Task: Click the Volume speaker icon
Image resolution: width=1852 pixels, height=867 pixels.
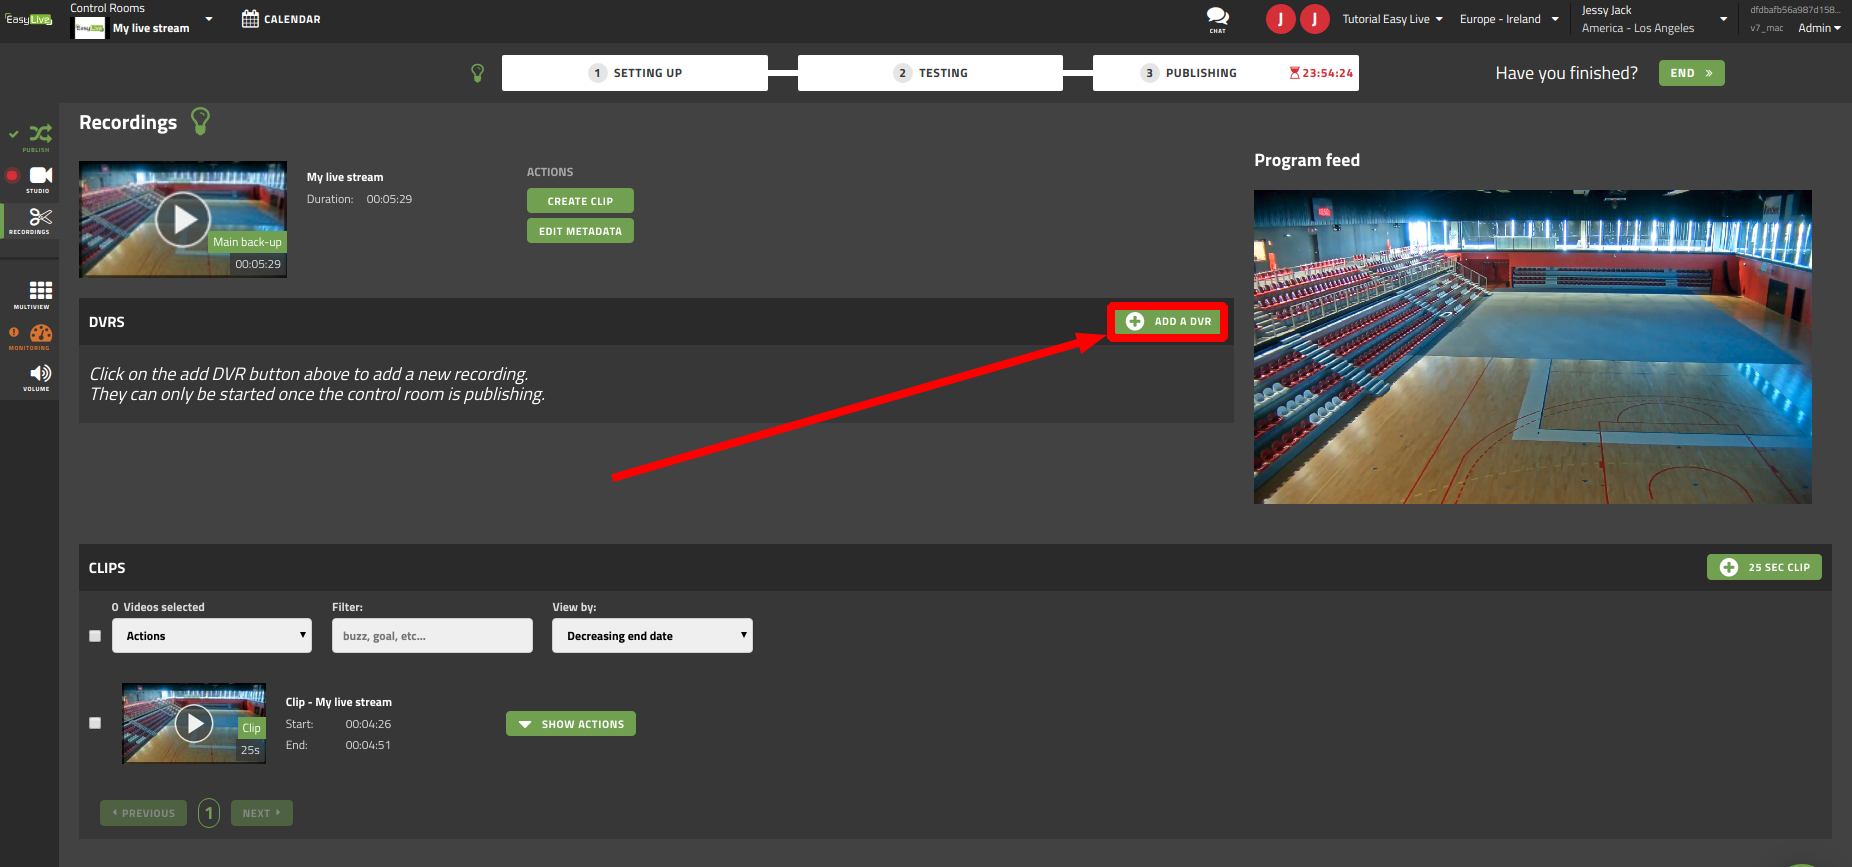Action: tap(40, 374)
